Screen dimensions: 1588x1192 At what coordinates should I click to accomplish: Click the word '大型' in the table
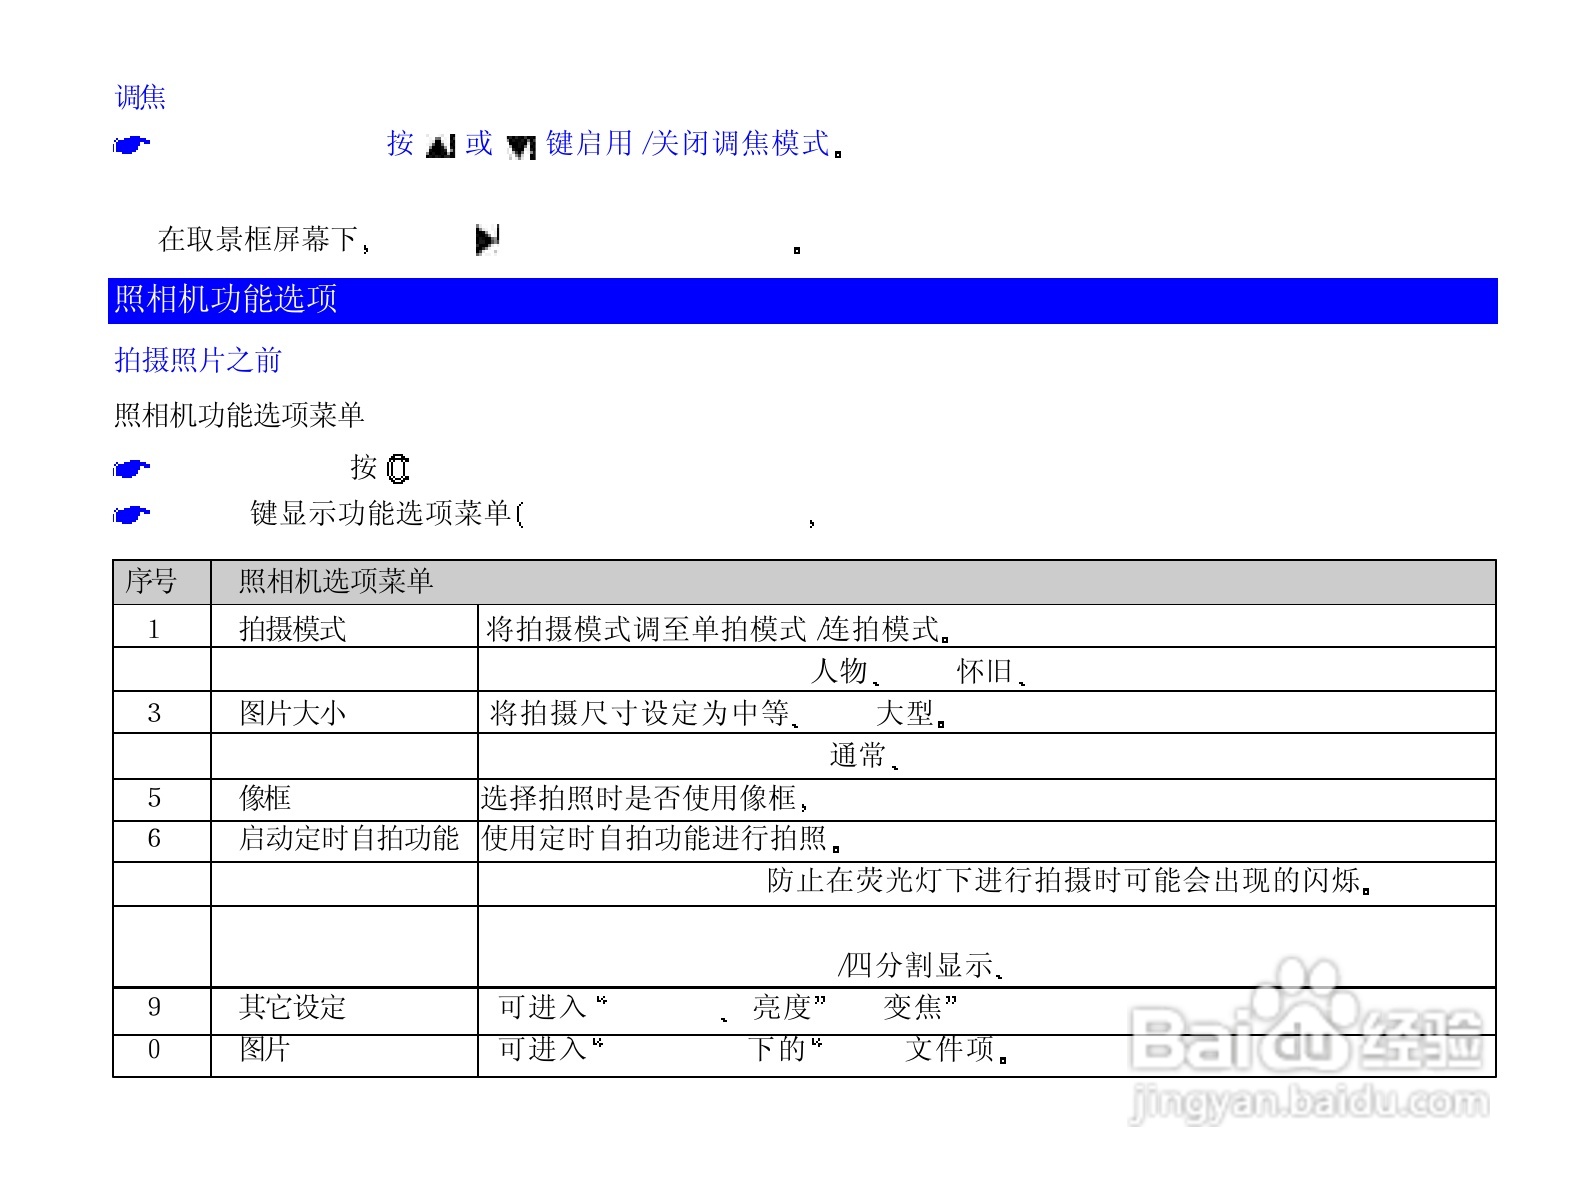tap(905, 713)
